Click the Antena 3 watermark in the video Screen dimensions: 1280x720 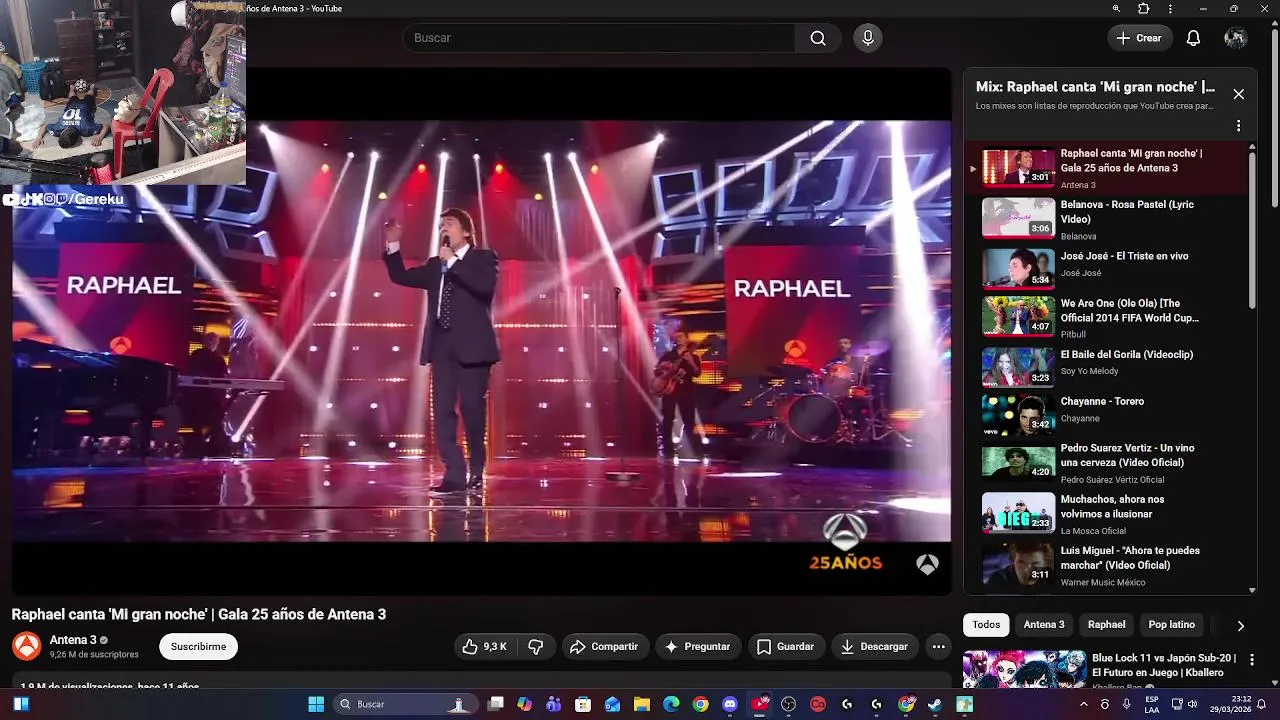(x=927, y=564)
